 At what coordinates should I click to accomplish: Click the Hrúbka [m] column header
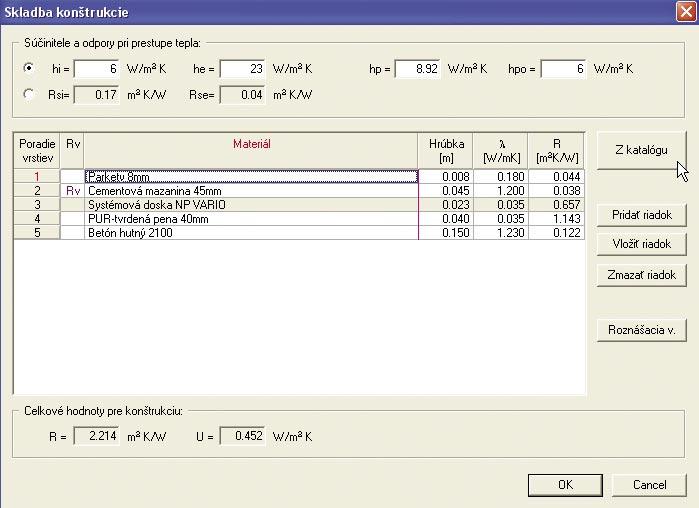point(446,151)
